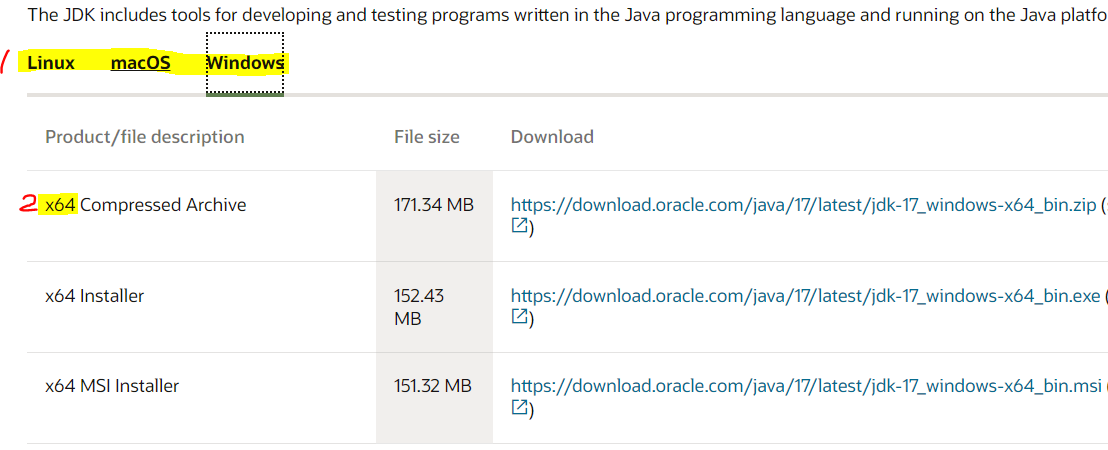
Task: Open the jdk-17_windows-x64_bin.zip download link
Action: (x=803, y=205)
